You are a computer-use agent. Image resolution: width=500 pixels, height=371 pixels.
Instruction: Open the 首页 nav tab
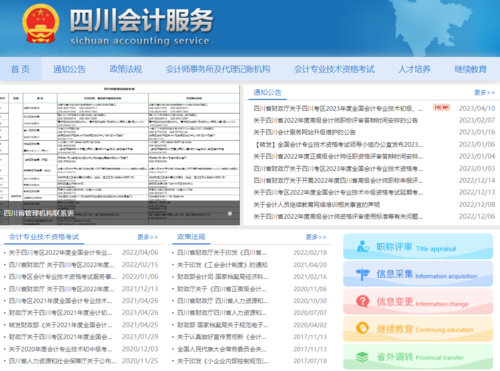click(20, 69)
